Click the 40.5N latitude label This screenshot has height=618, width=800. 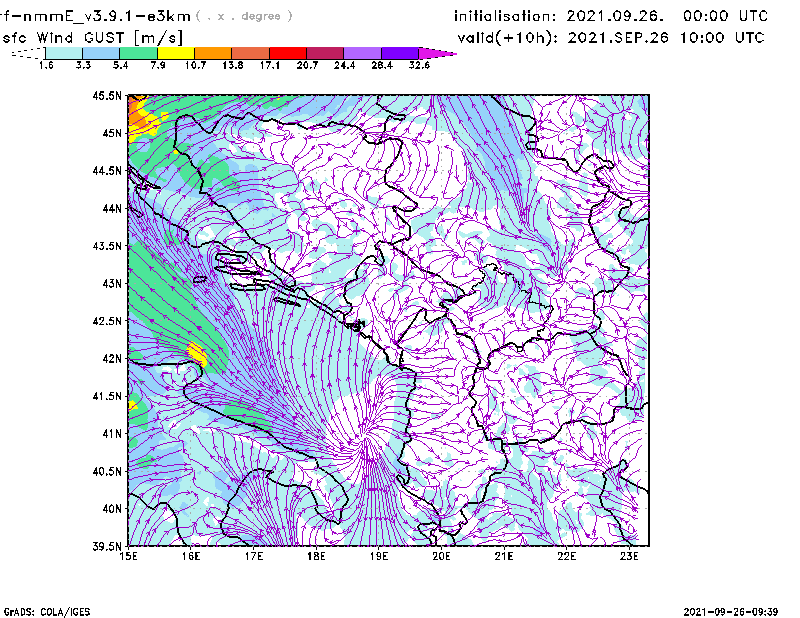pyautogui.click(x=107, y=472)
